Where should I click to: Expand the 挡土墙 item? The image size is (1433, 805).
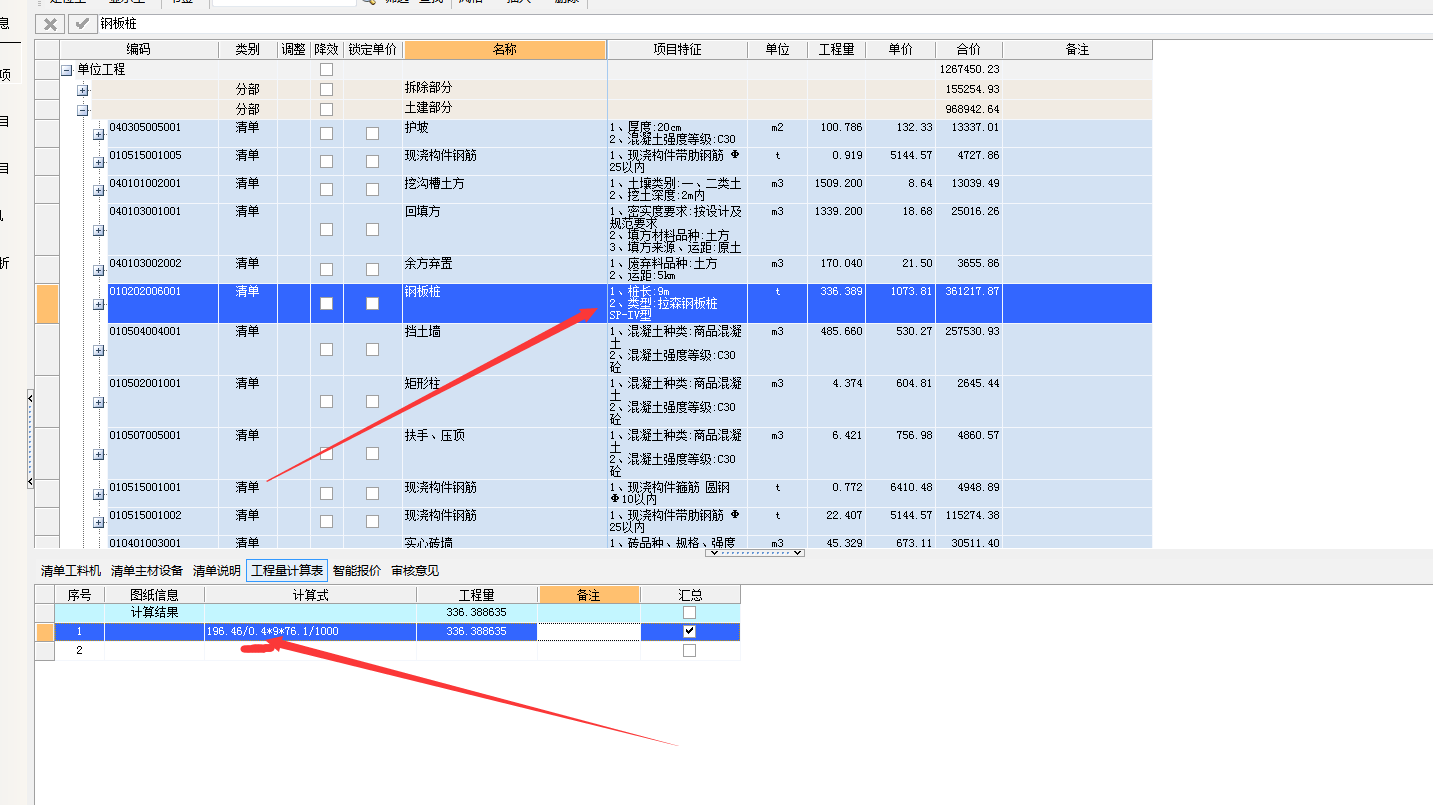click(x=99, y=350)
